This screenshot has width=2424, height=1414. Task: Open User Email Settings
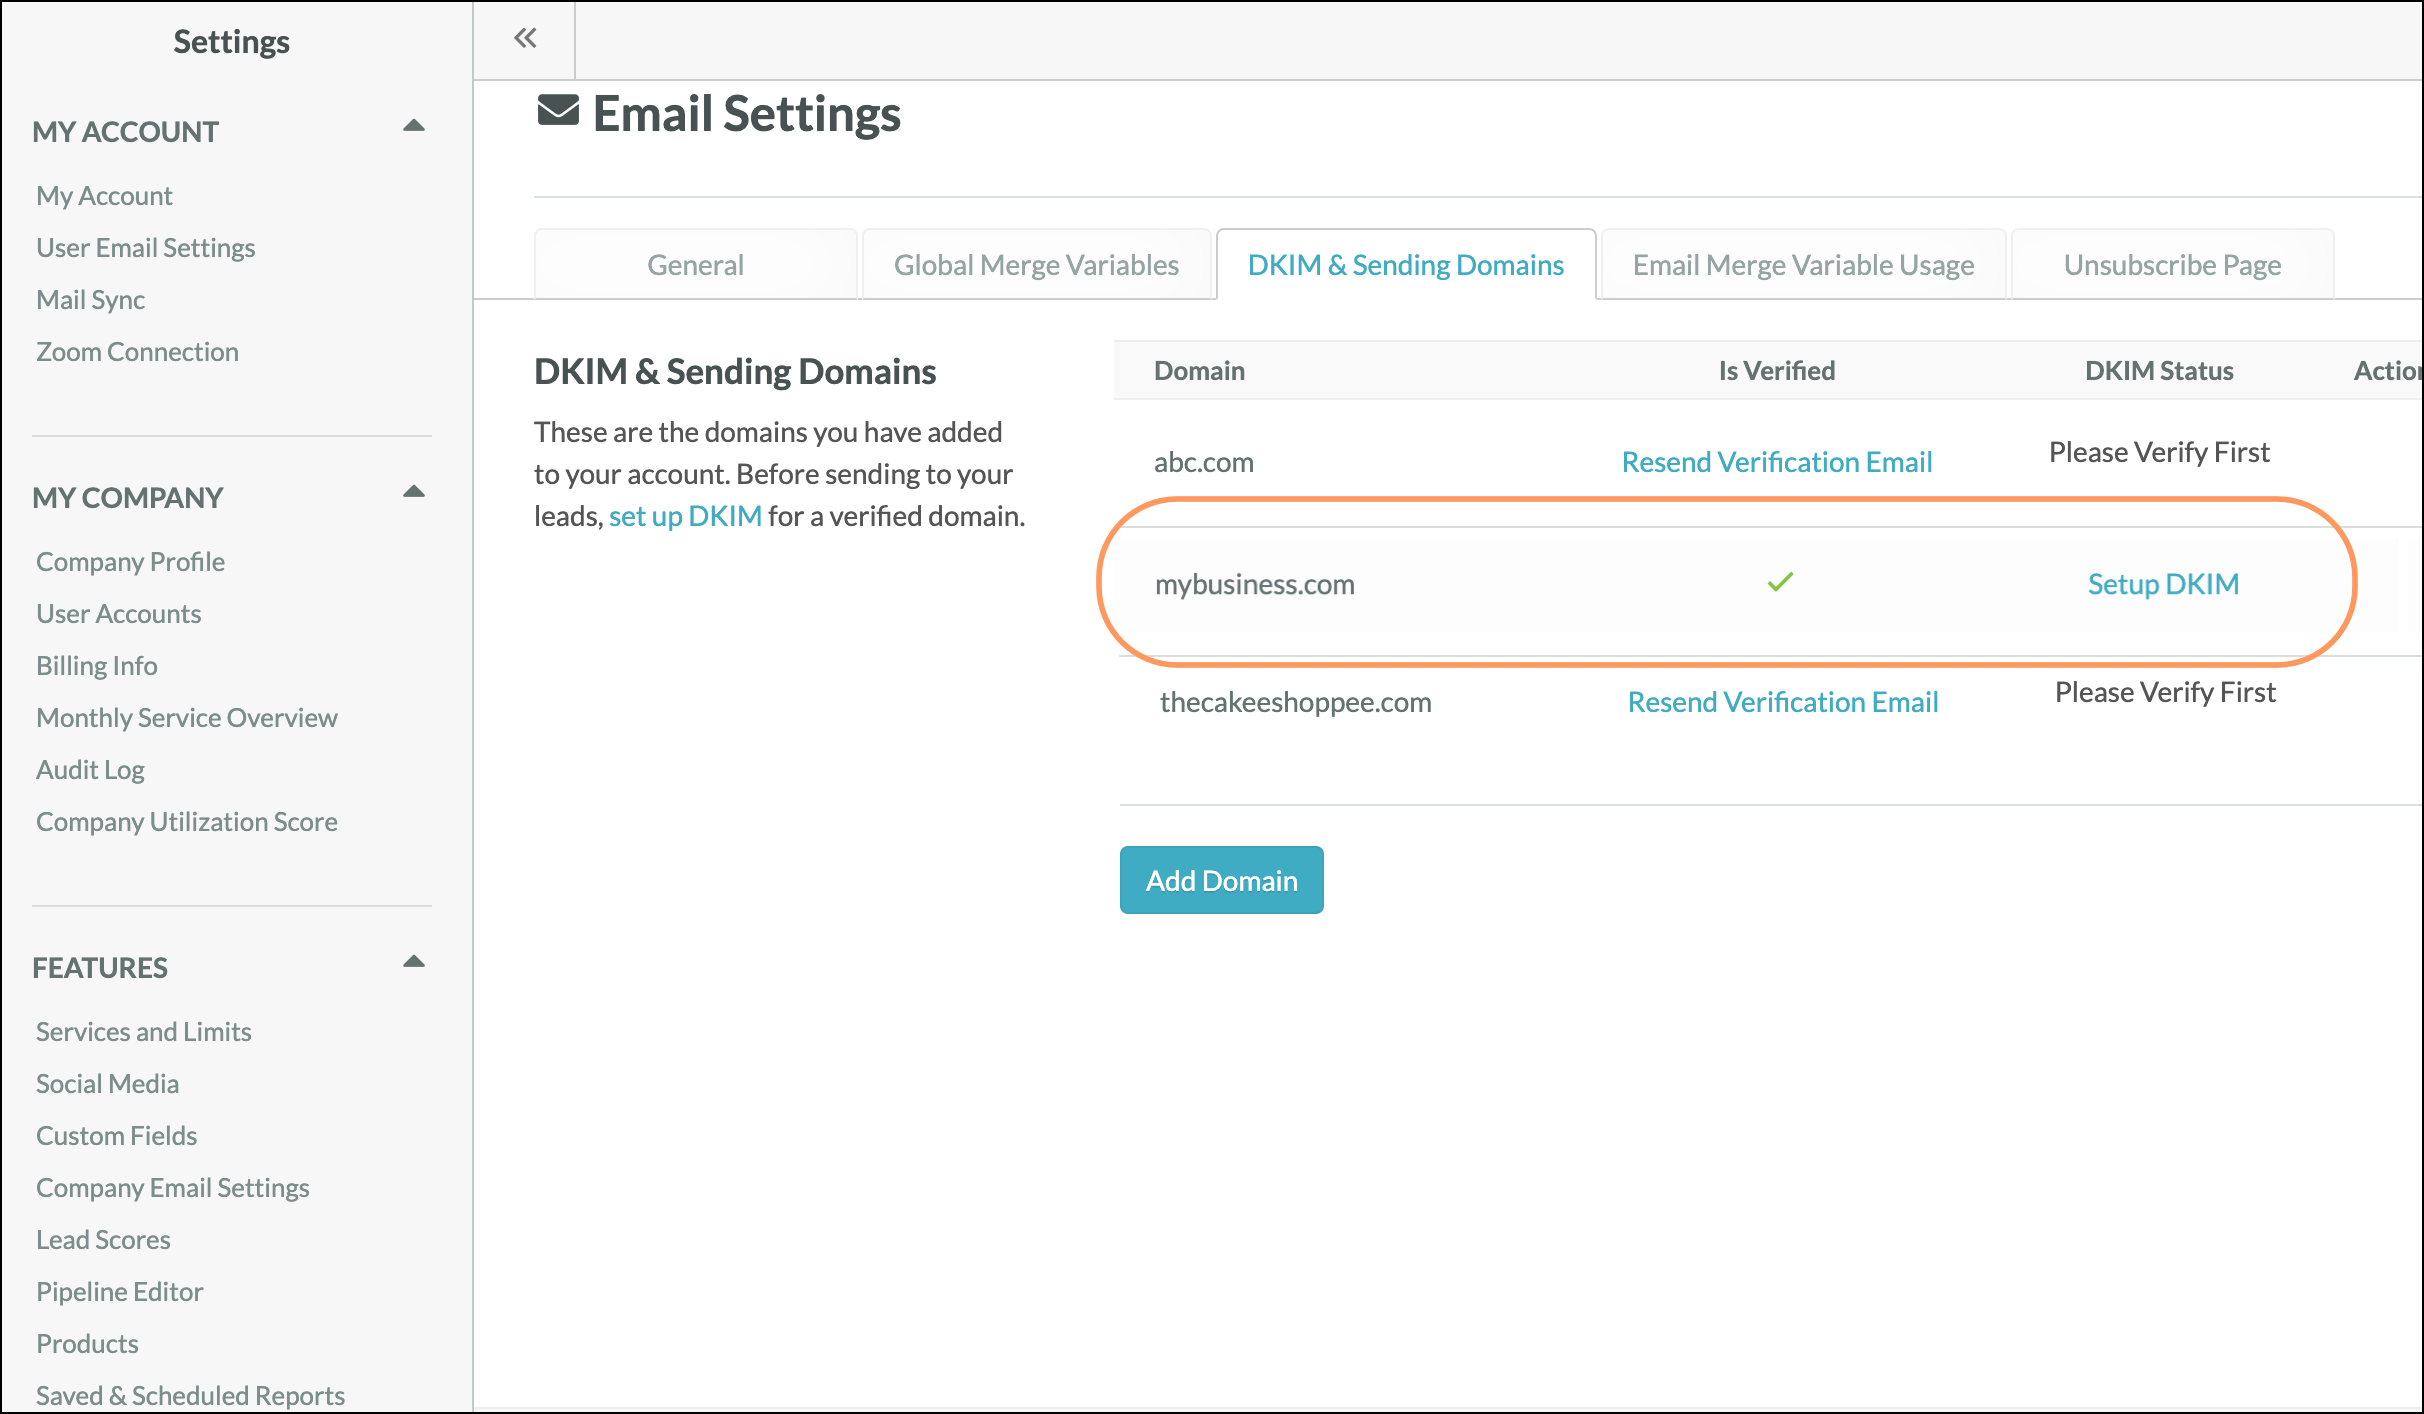[146, 248]
